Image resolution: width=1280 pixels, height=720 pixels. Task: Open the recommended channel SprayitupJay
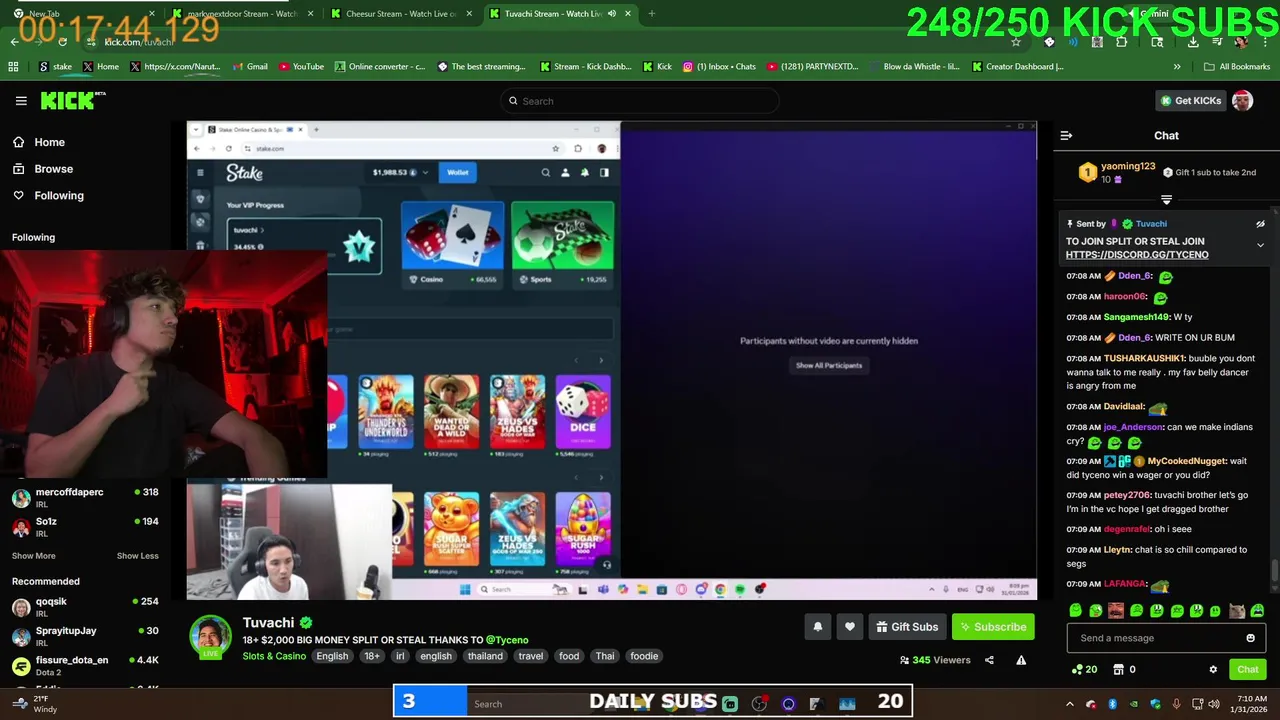[85, 635]
